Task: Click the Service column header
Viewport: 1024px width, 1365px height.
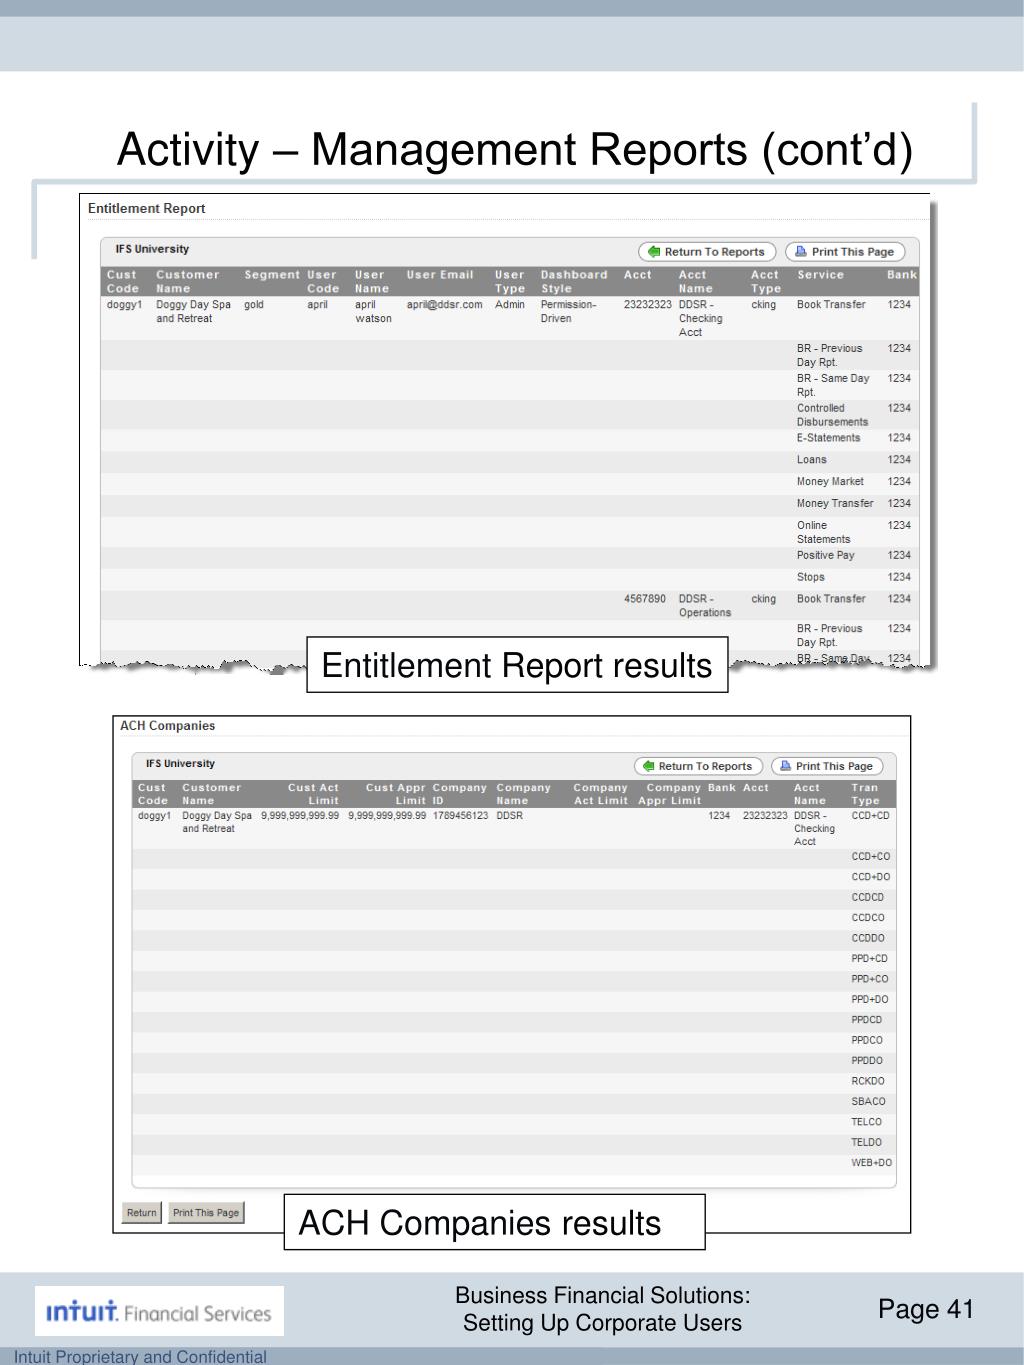Action: coord(820,275)
